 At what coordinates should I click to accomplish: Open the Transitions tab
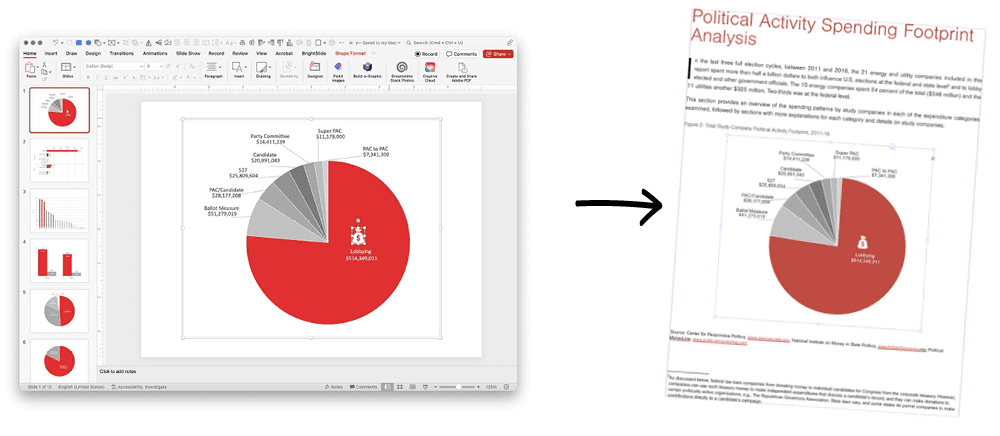coord(121,54)
